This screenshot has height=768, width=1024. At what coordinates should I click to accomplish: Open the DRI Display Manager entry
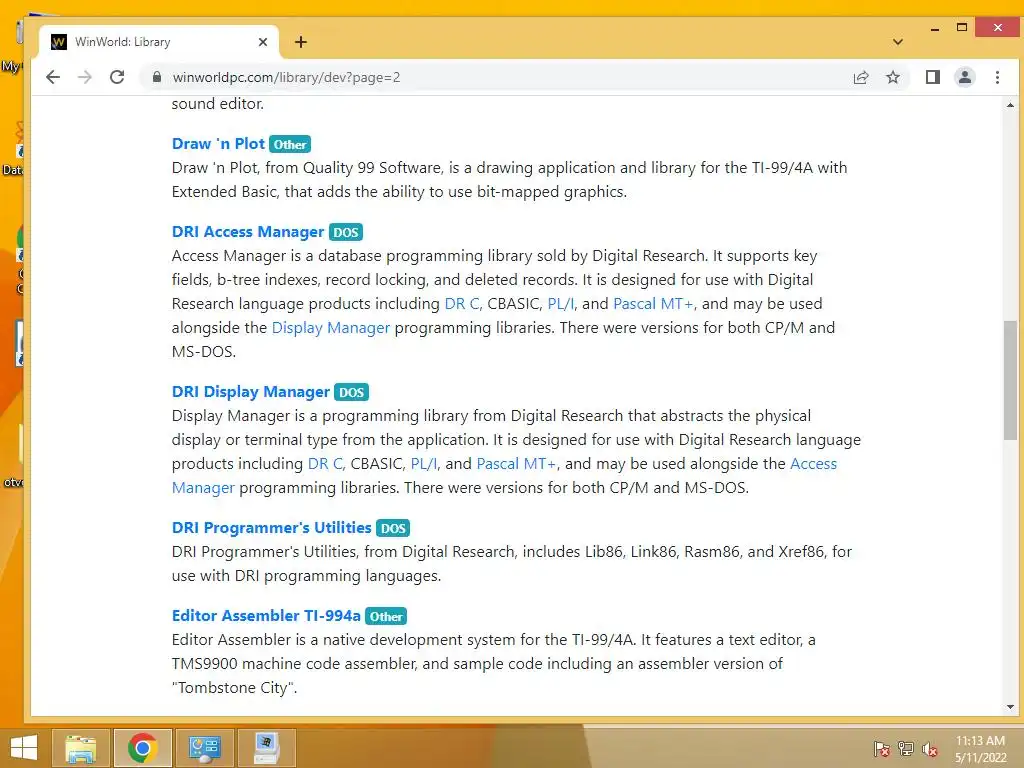click(x=251, y=392)
